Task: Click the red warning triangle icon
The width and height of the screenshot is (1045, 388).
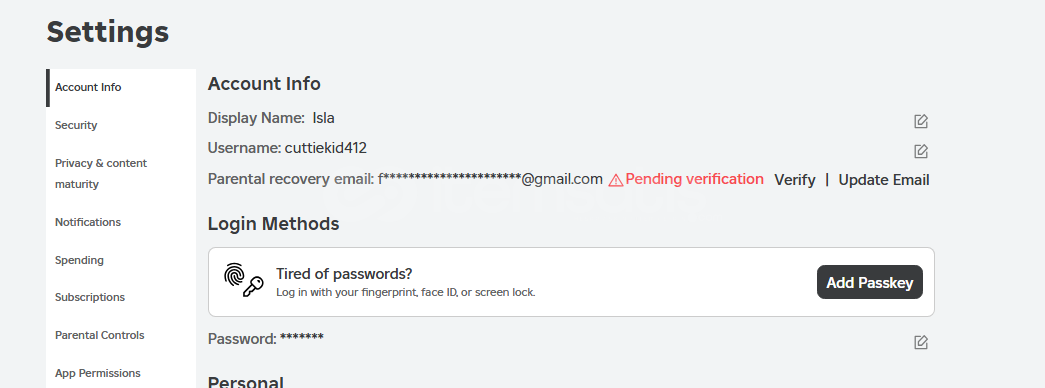Action: click(x=616, y=180)
